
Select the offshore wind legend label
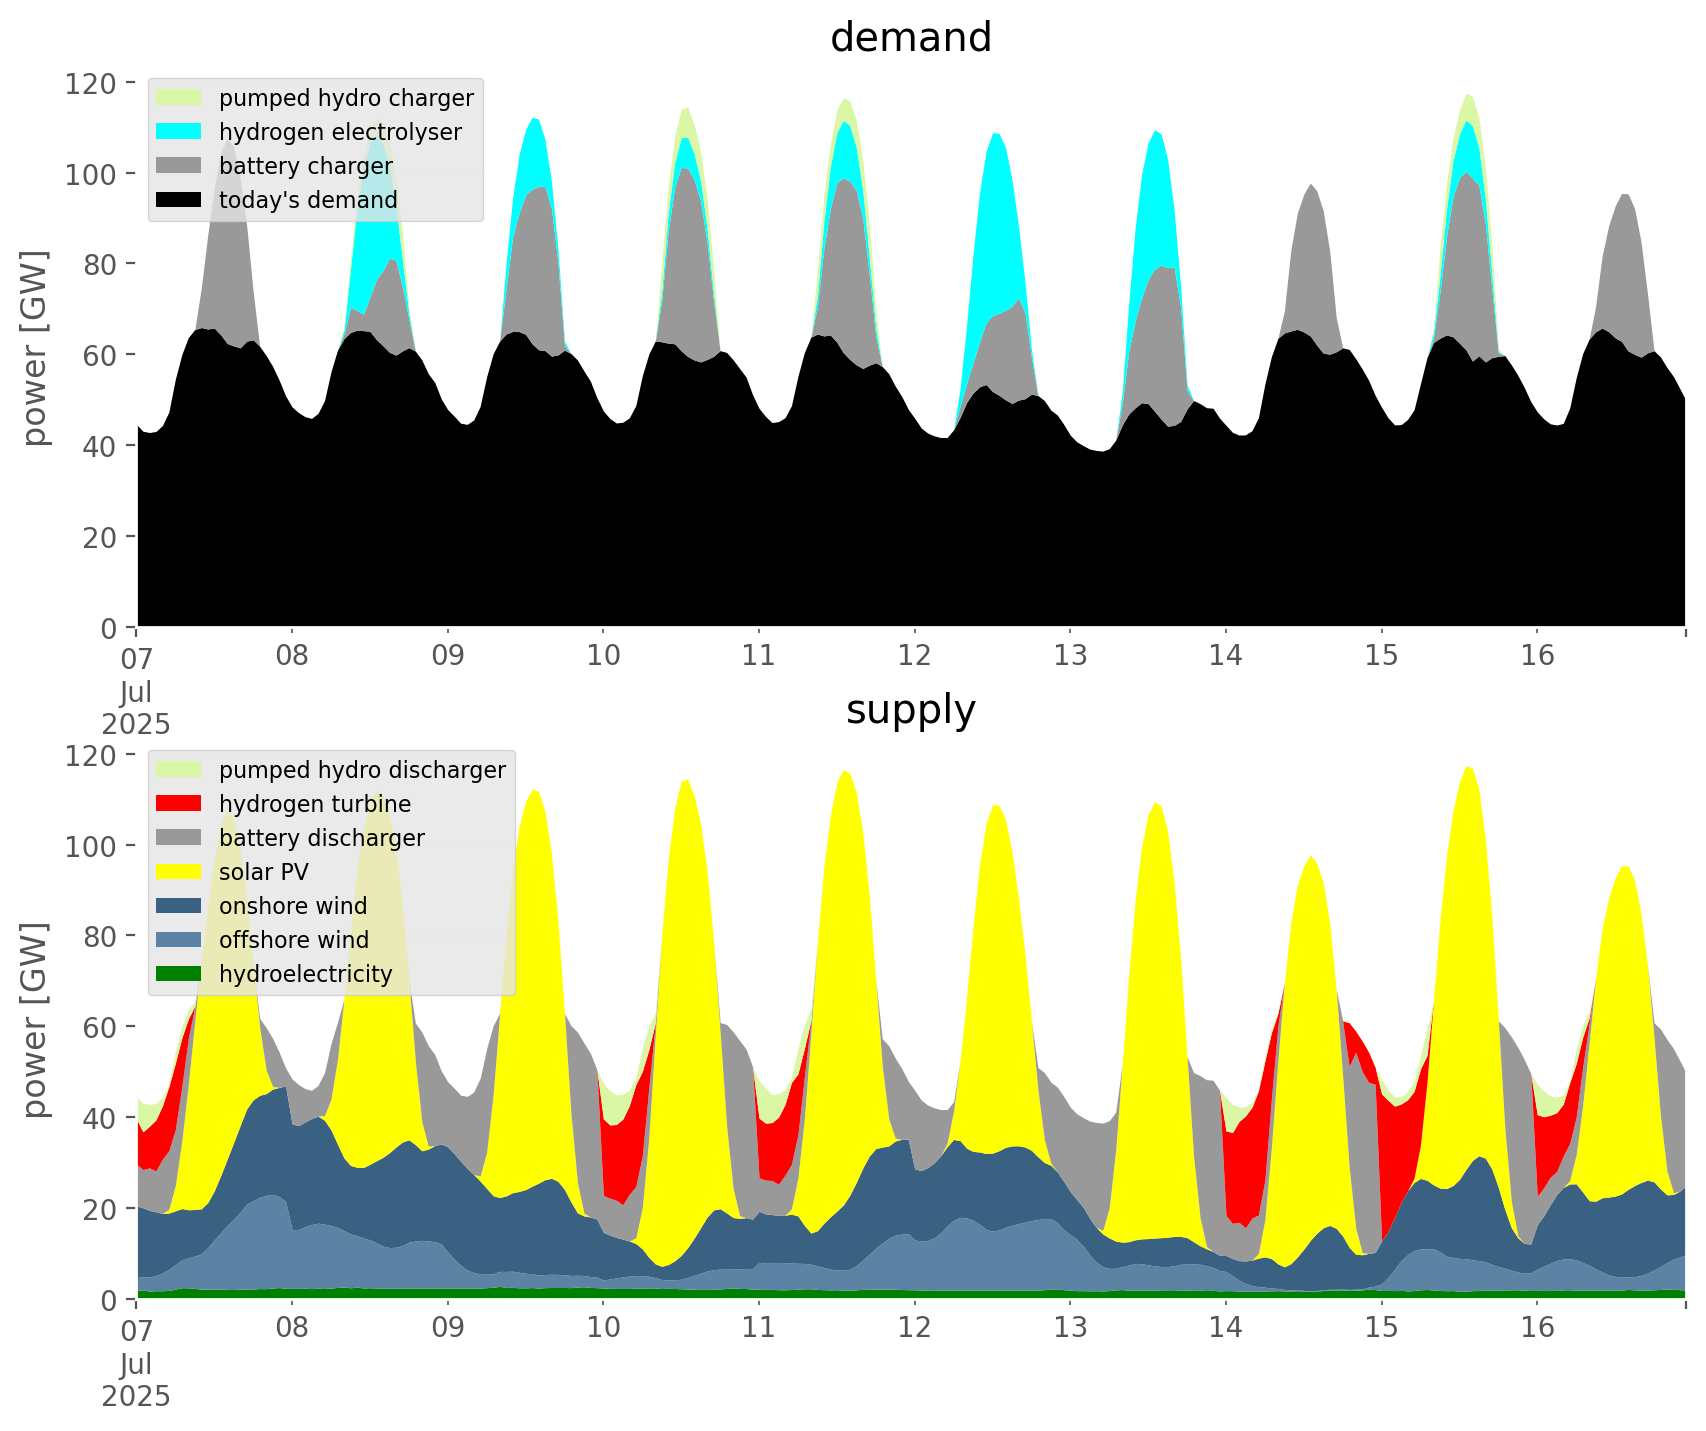[293, 940]
